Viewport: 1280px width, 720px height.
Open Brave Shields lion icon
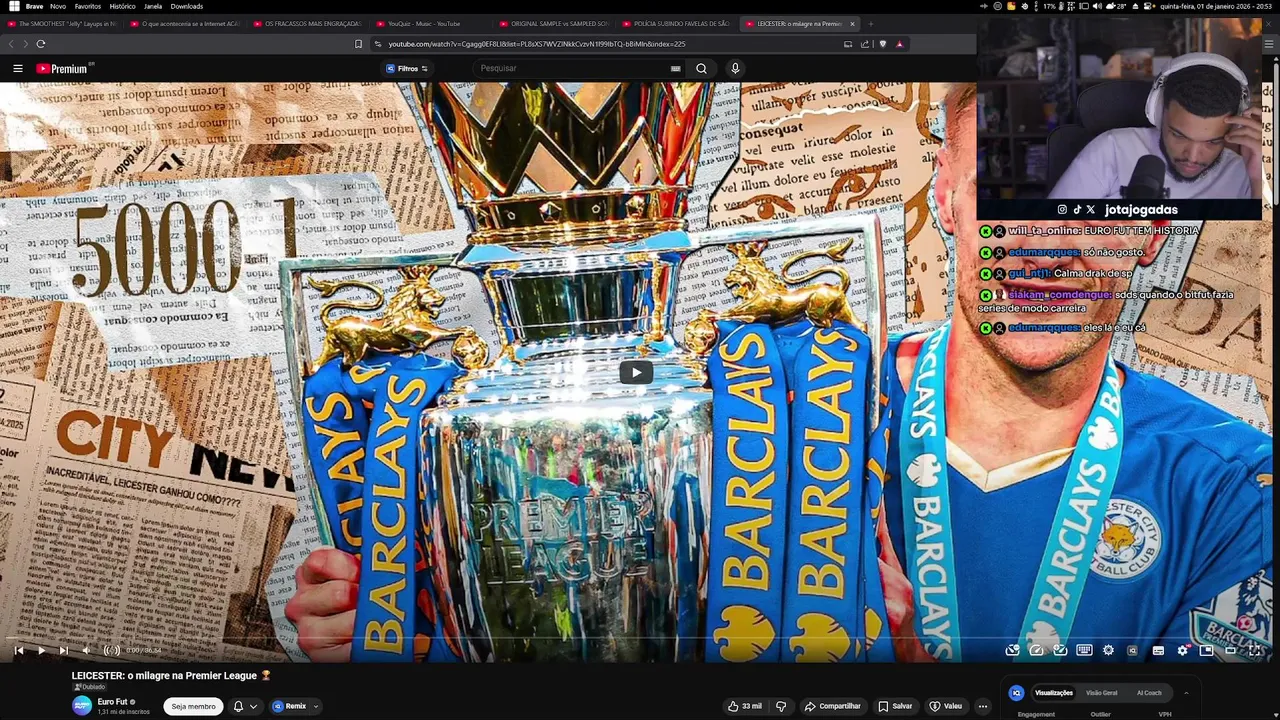pos(882,44)
